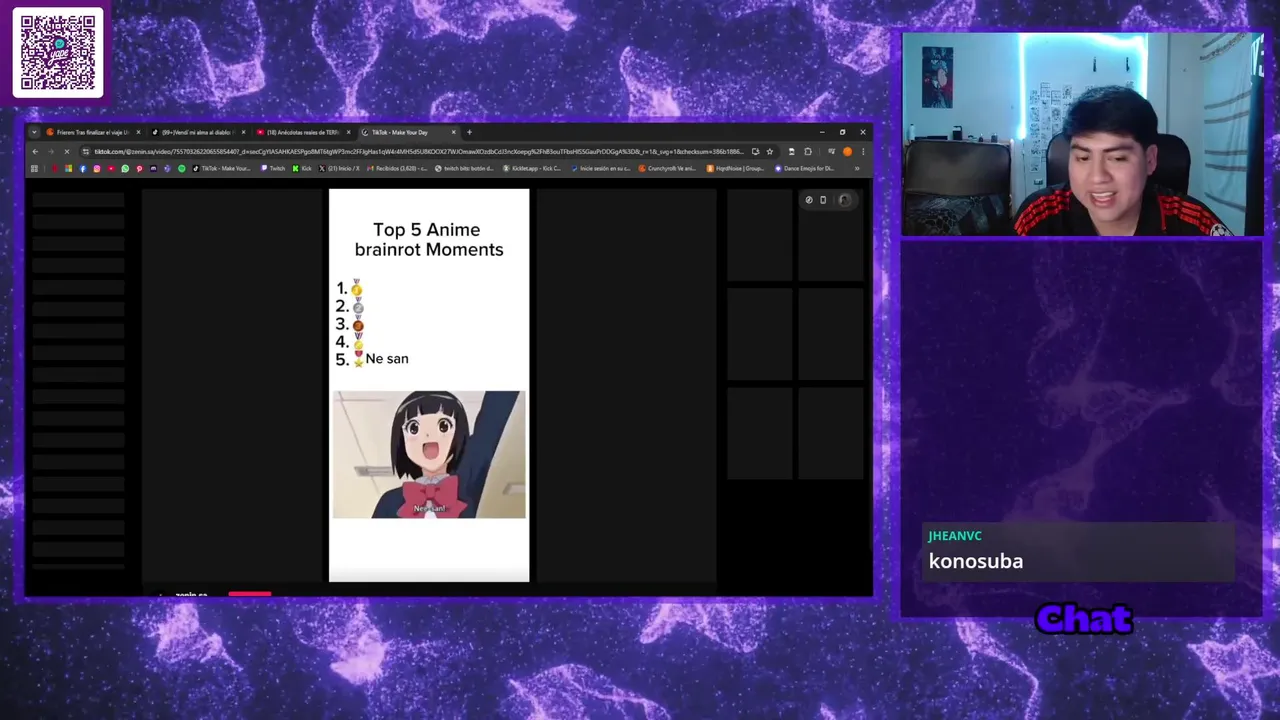Open the TikTok profile avatar
The height and width of the screenshot is (720, 1280).
(844, 200)
